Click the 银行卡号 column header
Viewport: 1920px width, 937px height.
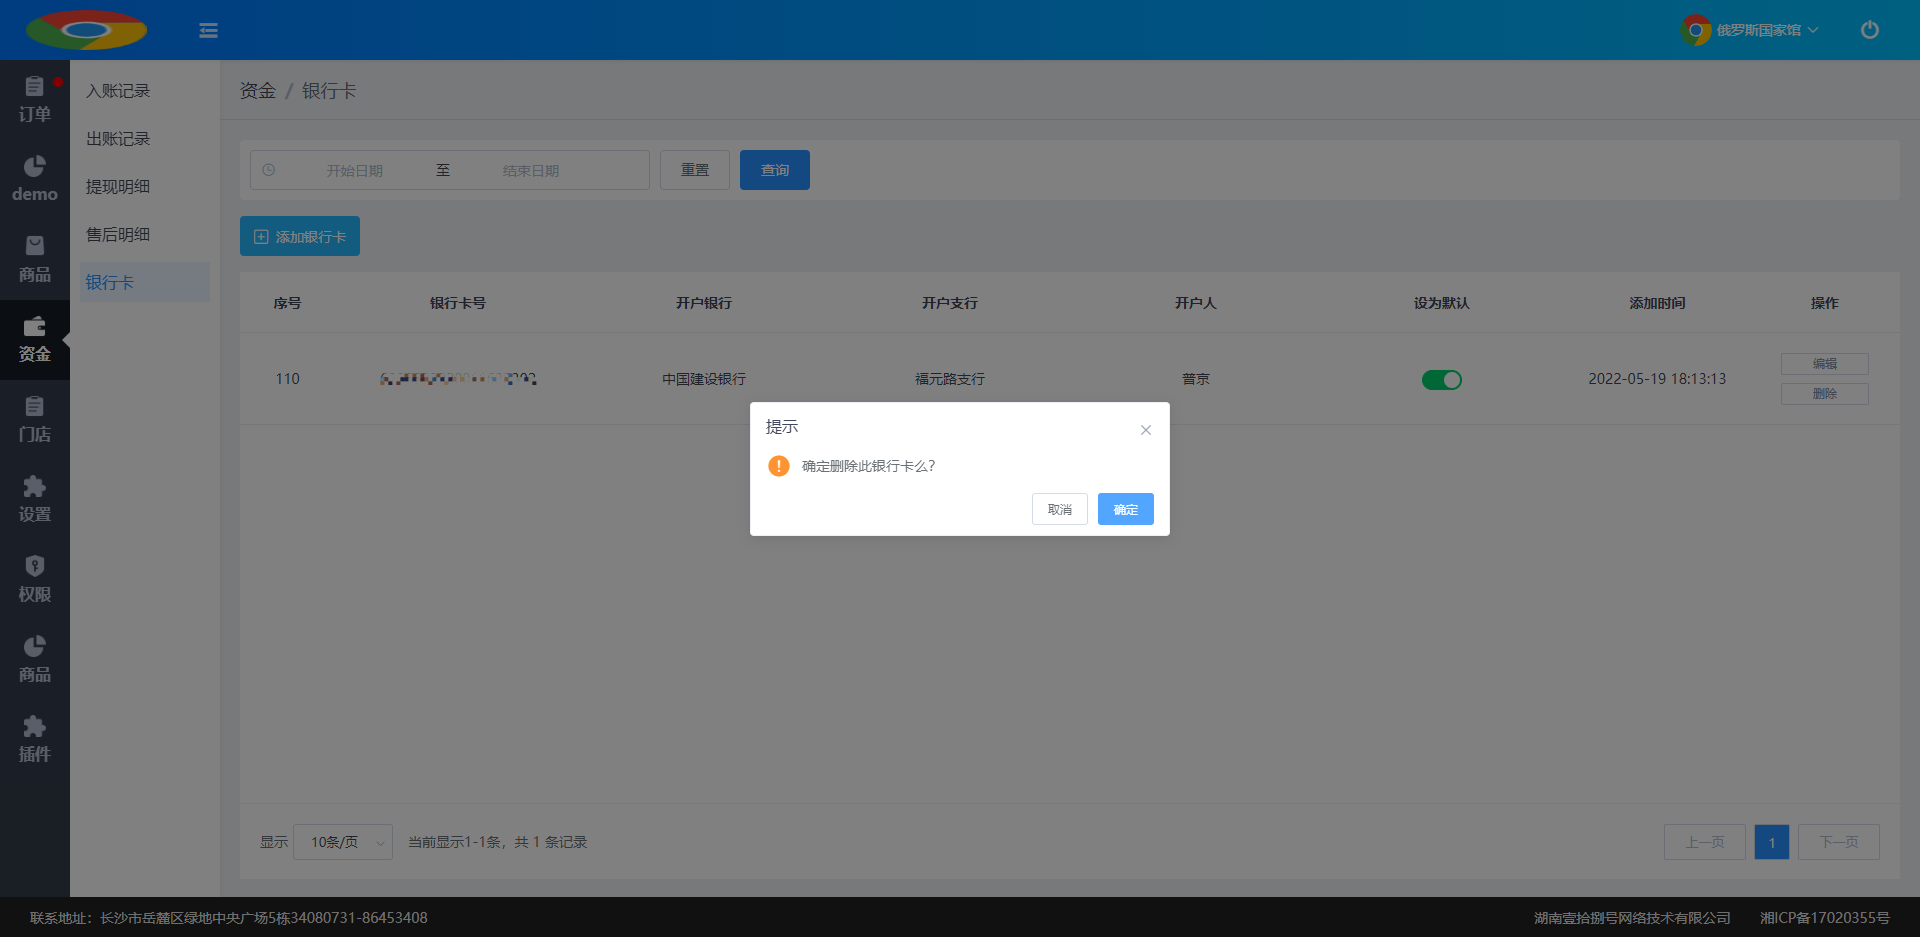pos(458,303)
